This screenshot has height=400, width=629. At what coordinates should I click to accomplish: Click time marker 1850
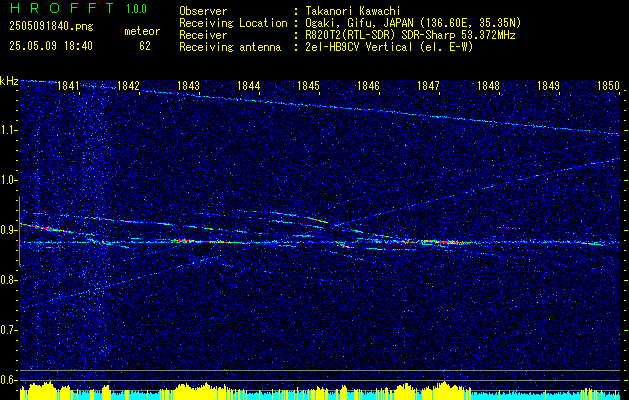click(609, 86)
